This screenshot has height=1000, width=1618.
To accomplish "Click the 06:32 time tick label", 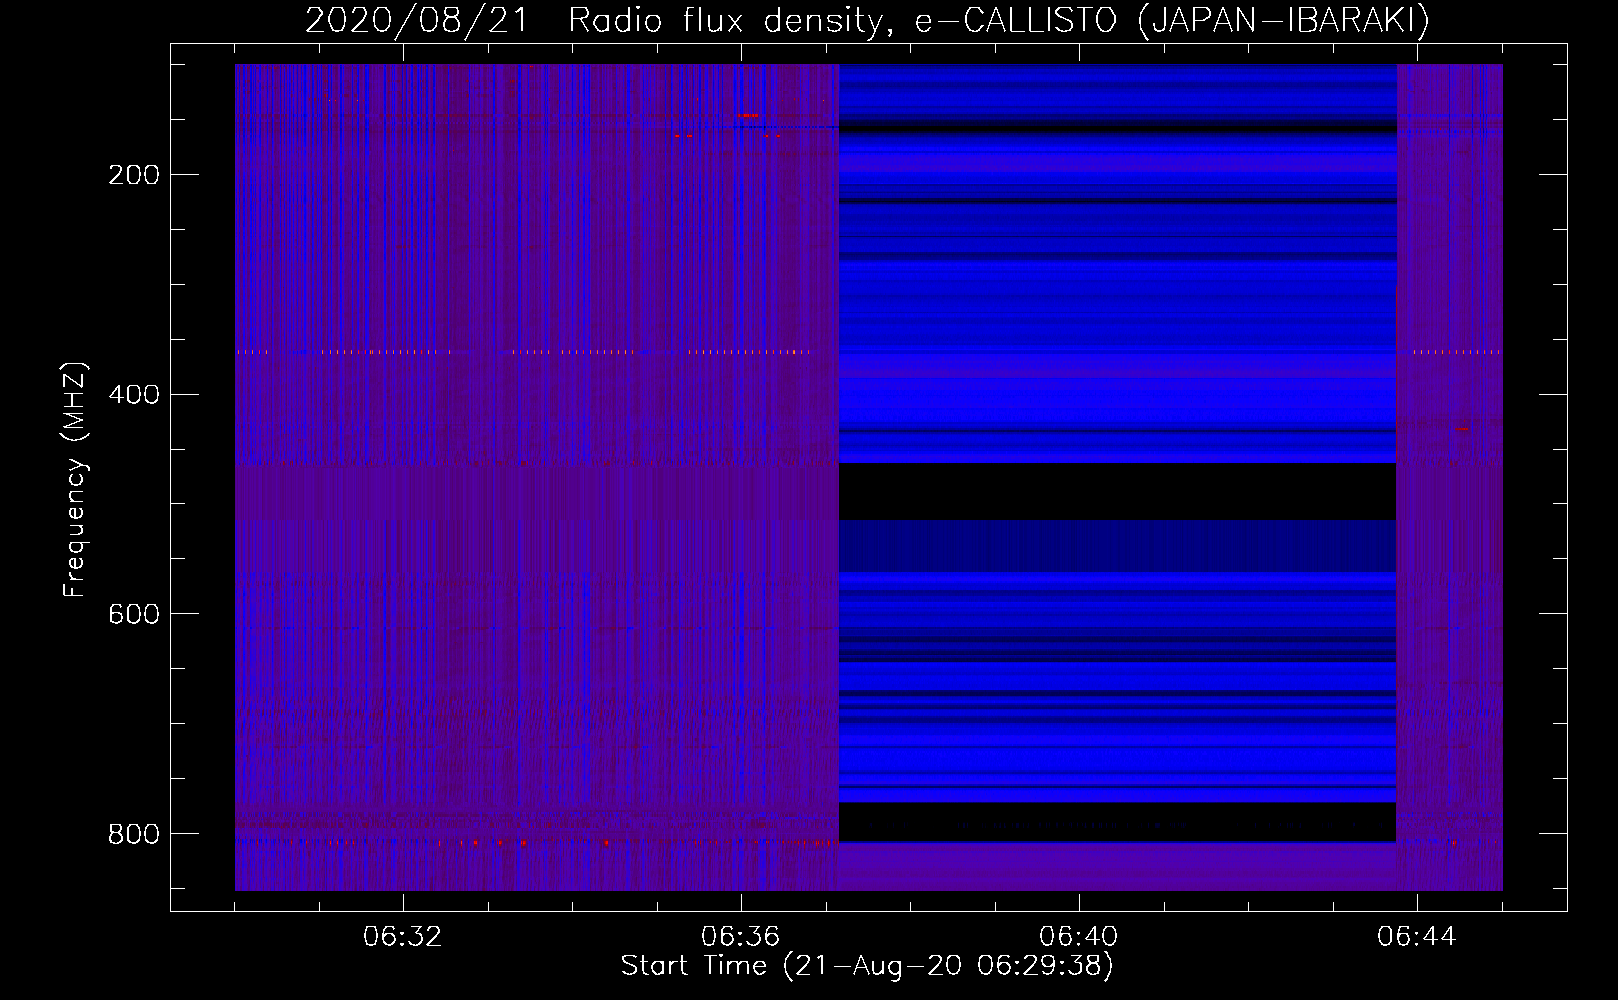I will pos(403,937).
